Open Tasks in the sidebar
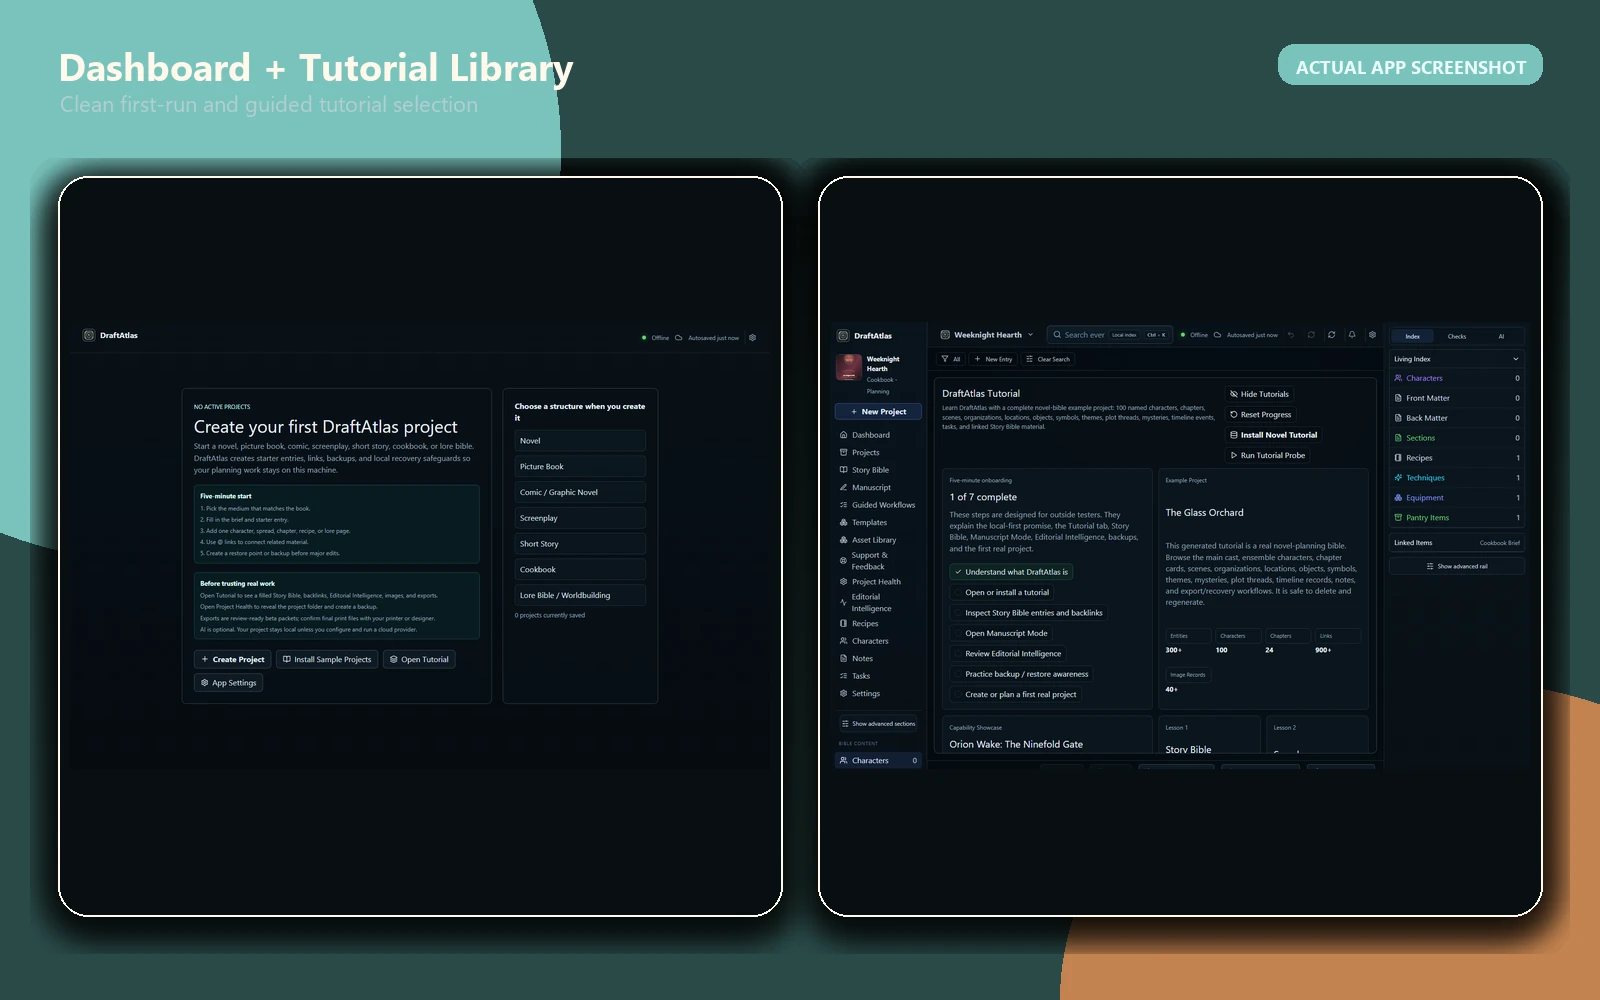The image size is (1600, 1000). tap(878, 676)
